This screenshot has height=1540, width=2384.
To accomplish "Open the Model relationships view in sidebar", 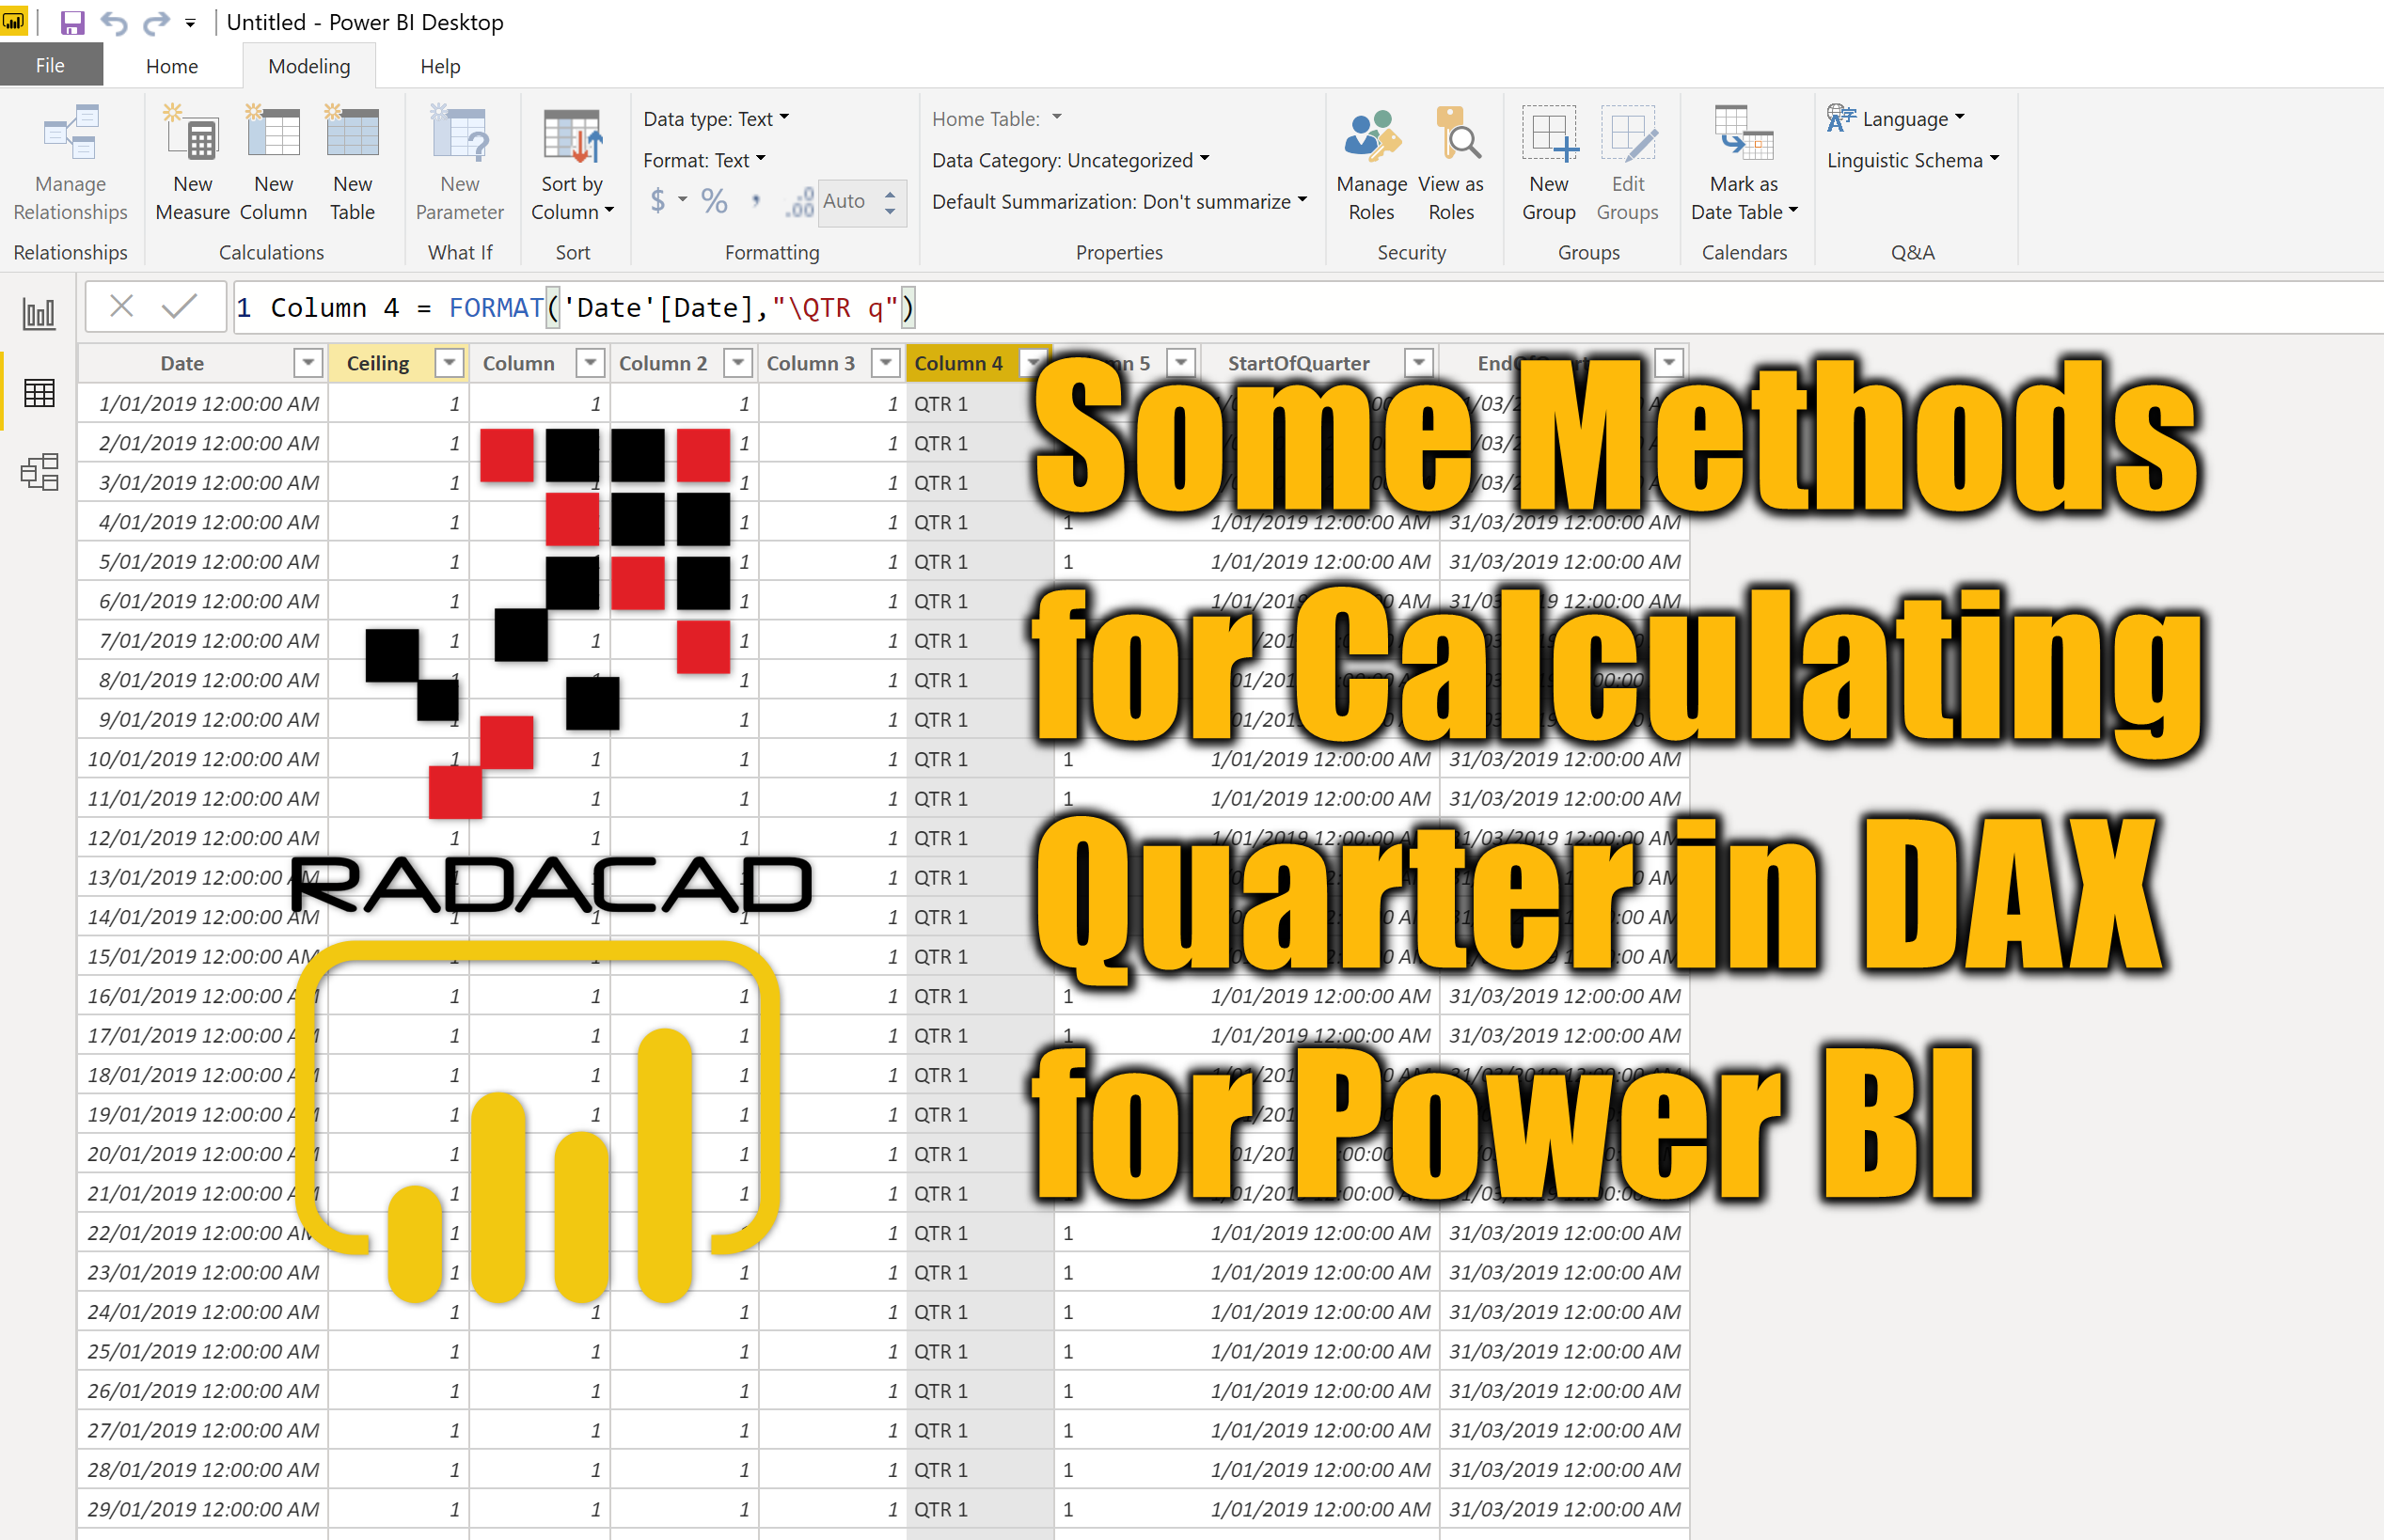I will 39,472.
